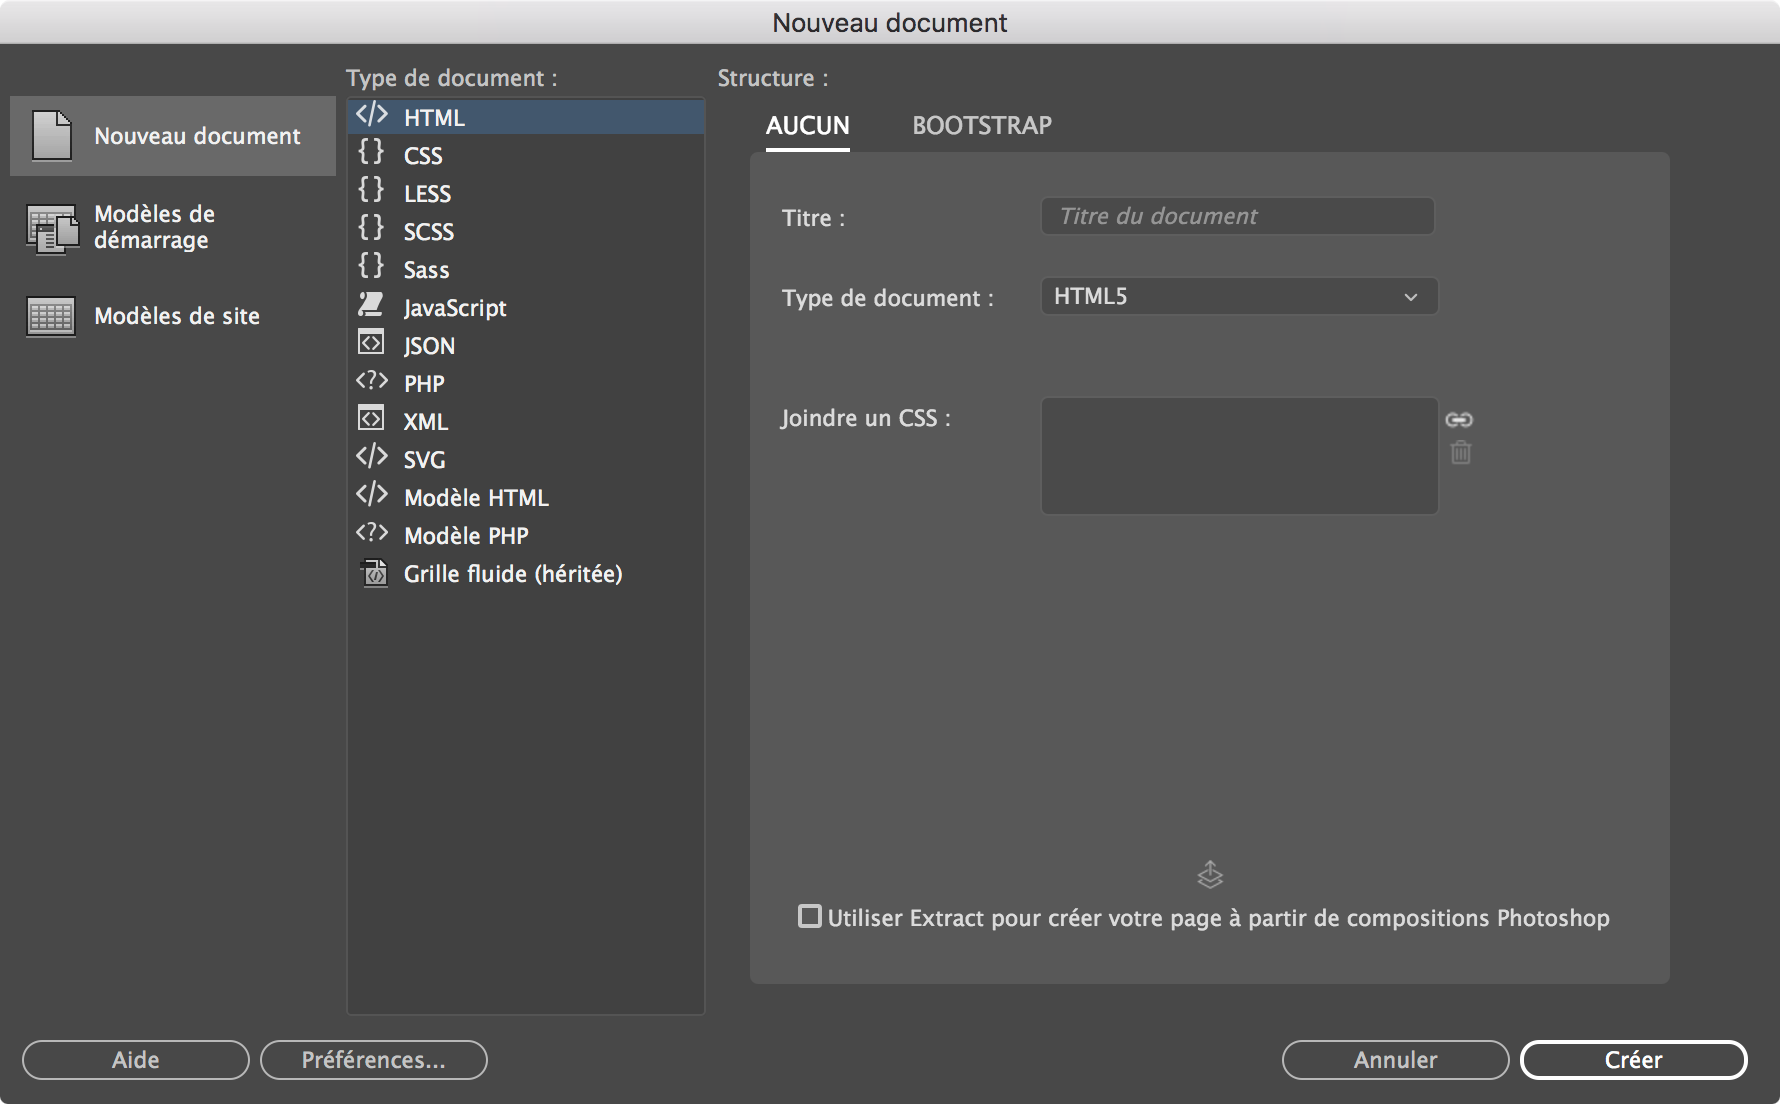This screenshot has width=1780, height=1104.
Task: Click the link icon next to Joindre un CSS
Action: click(1461, 420)
